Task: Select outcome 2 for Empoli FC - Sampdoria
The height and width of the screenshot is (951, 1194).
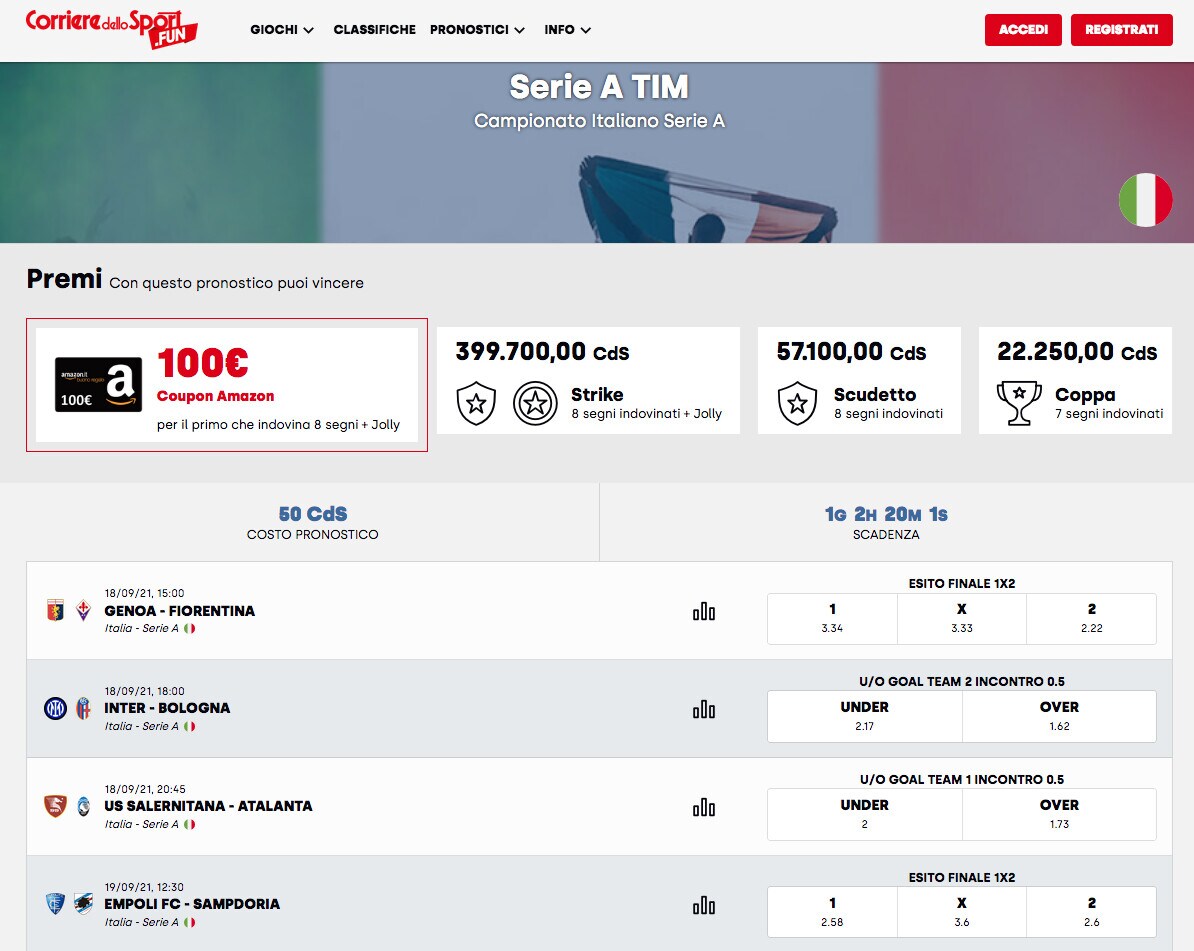Action: tap(1091, 912)
